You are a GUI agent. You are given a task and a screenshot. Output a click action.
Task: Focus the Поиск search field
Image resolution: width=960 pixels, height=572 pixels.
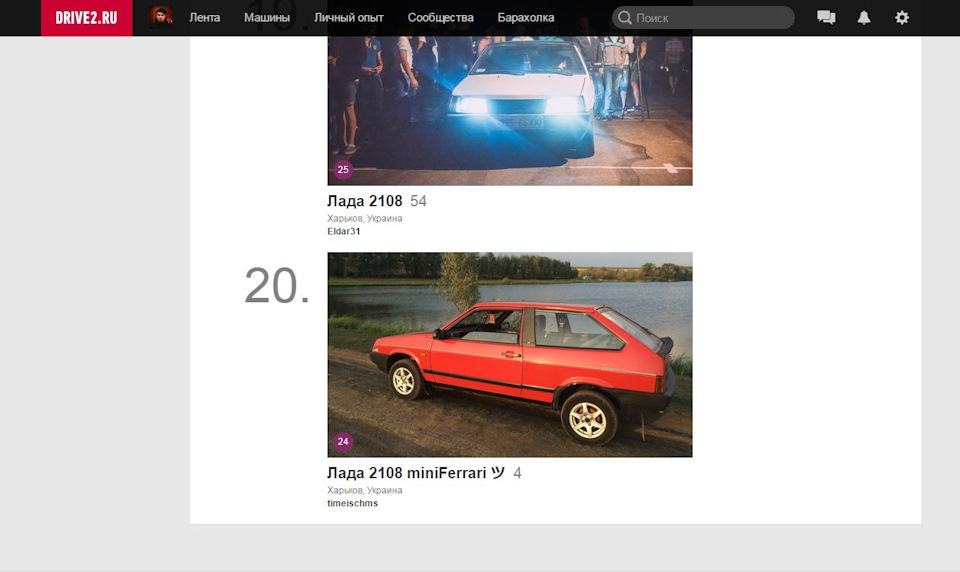coord(703,18)
